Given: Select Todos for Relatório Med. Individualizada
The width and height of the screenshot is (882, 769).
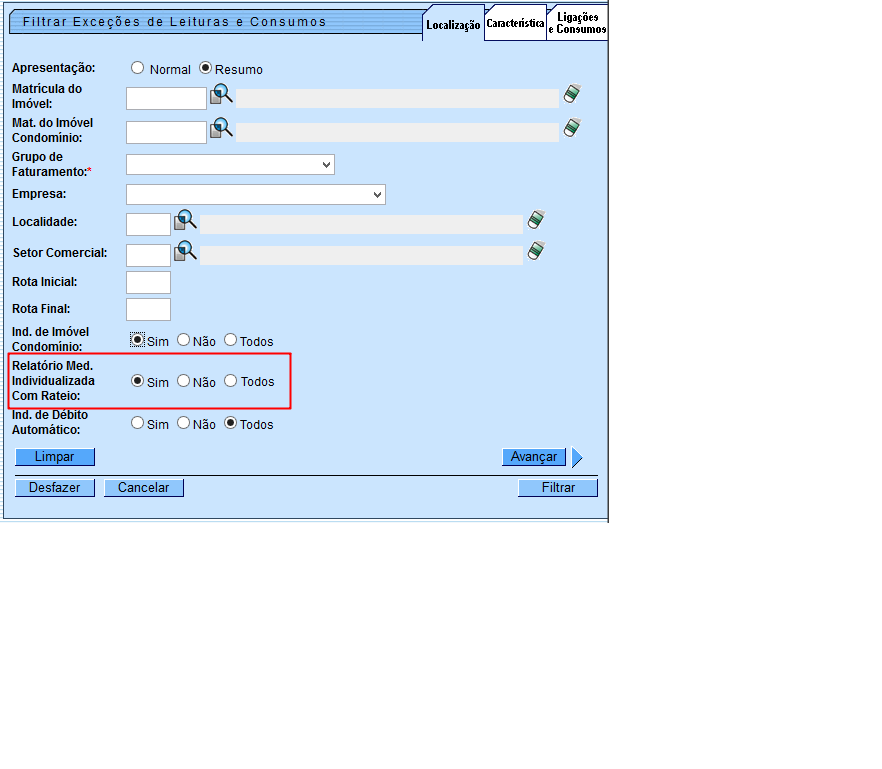Looking at the screenshot, I should pyautogui.click(x=231, y=381).
